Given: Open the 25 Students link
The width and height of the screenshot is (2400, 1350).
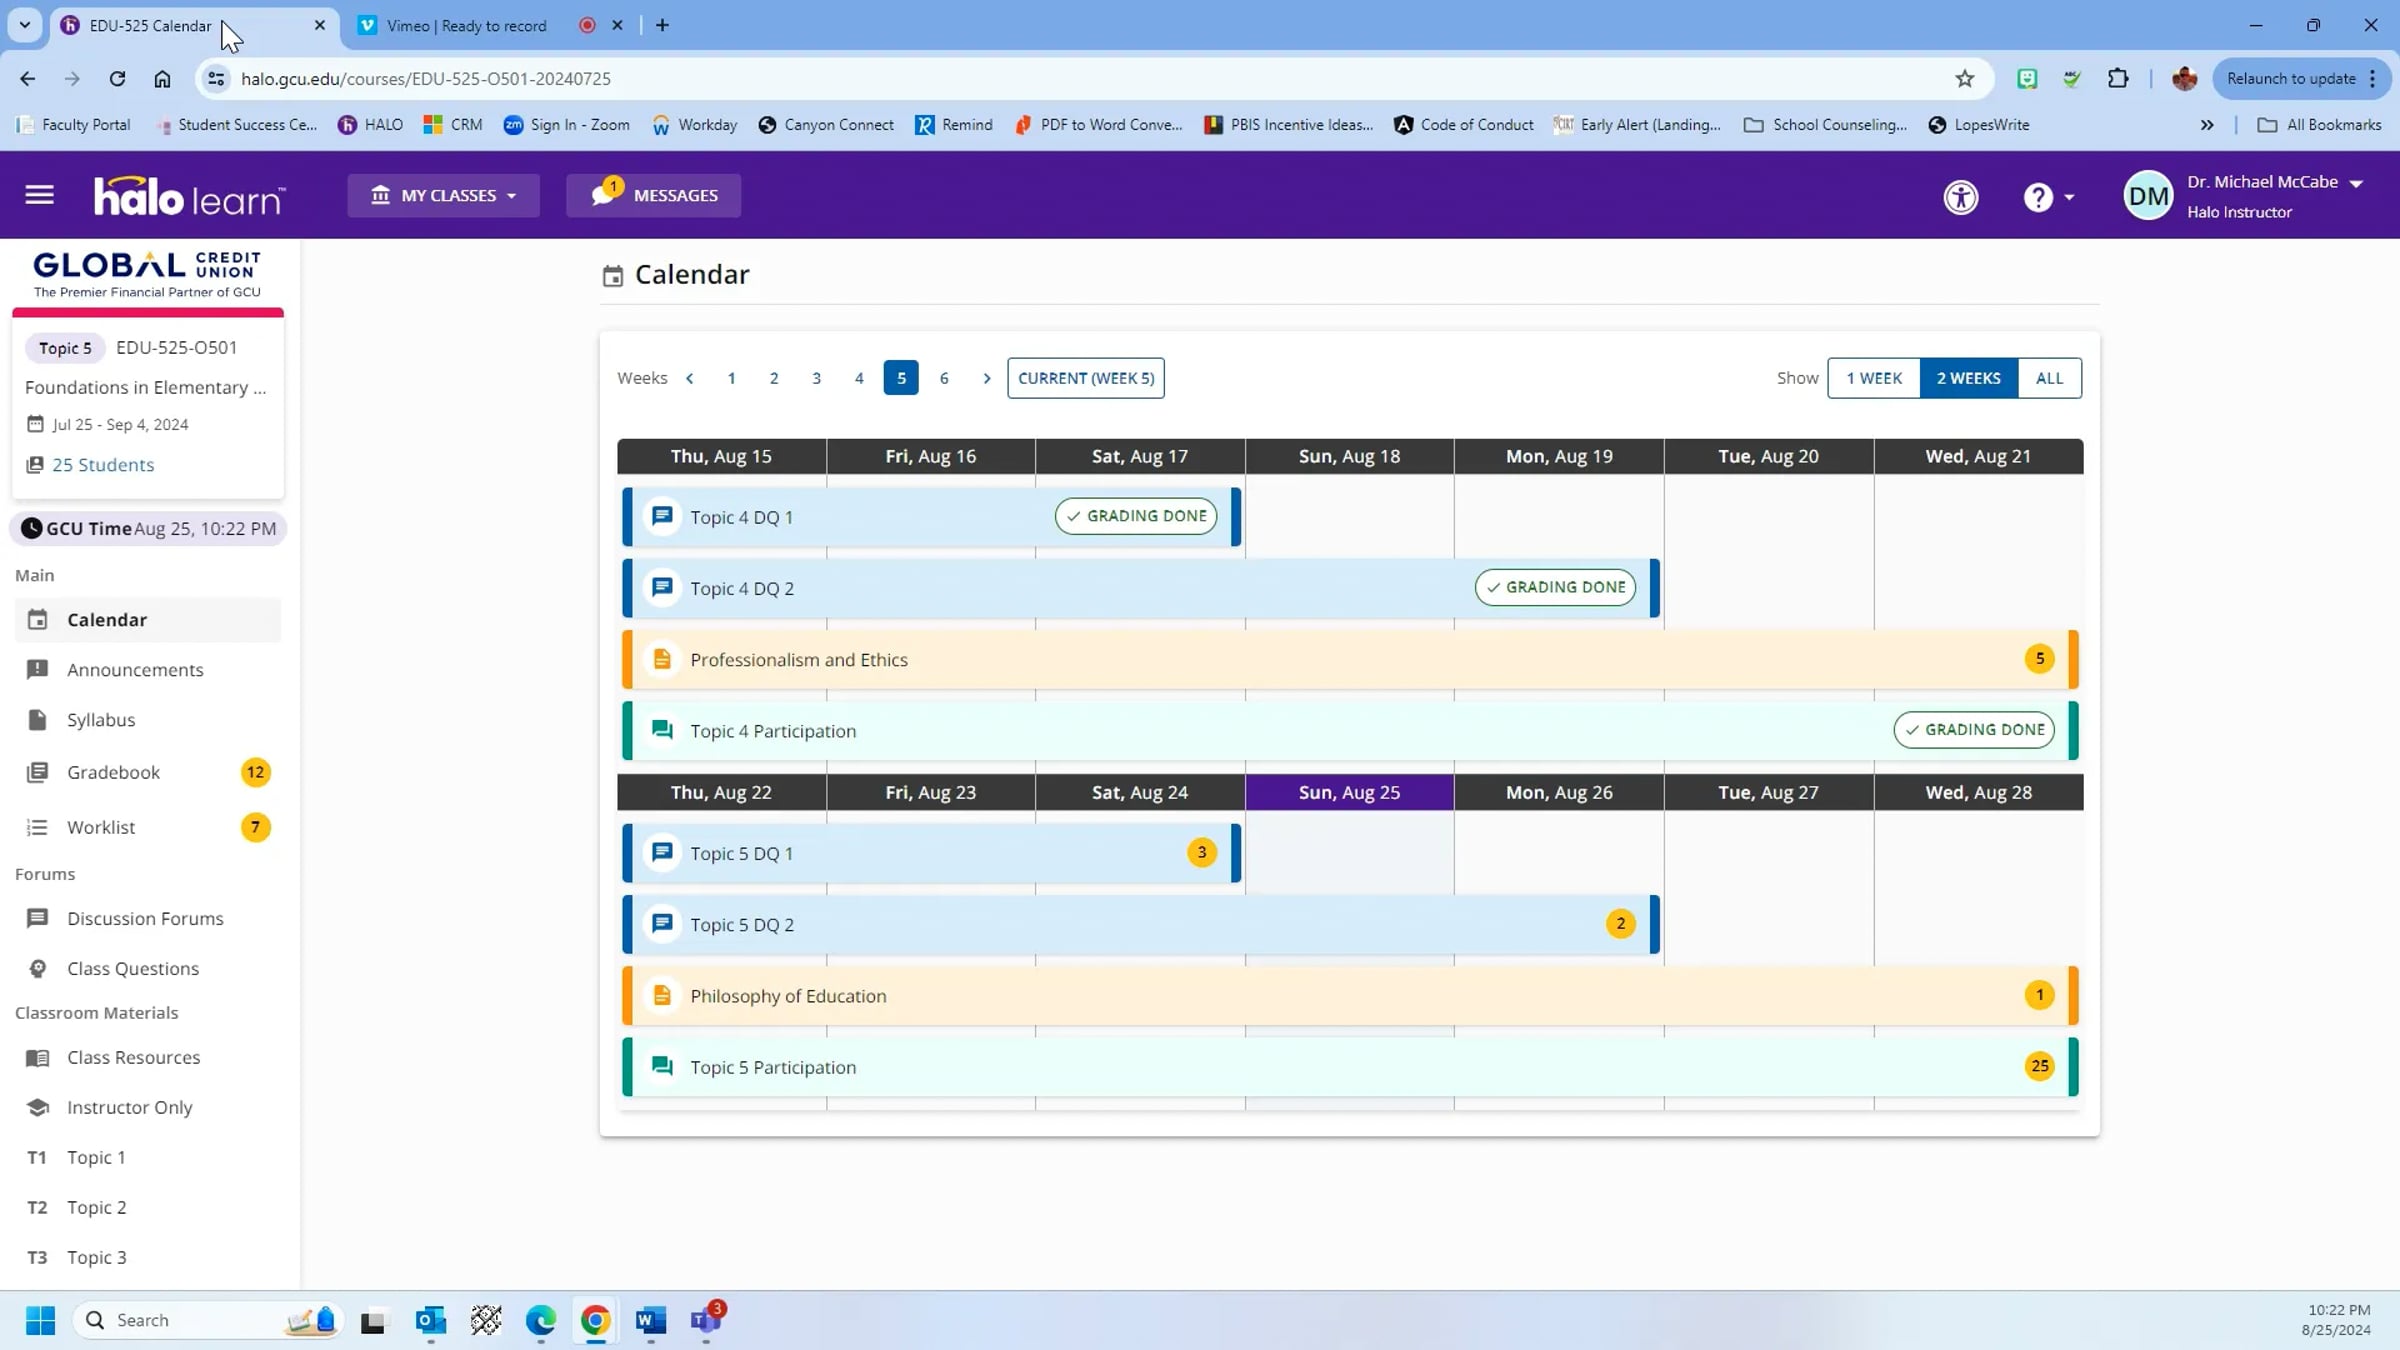Looking at the screenshot, I should coord(103,465).
